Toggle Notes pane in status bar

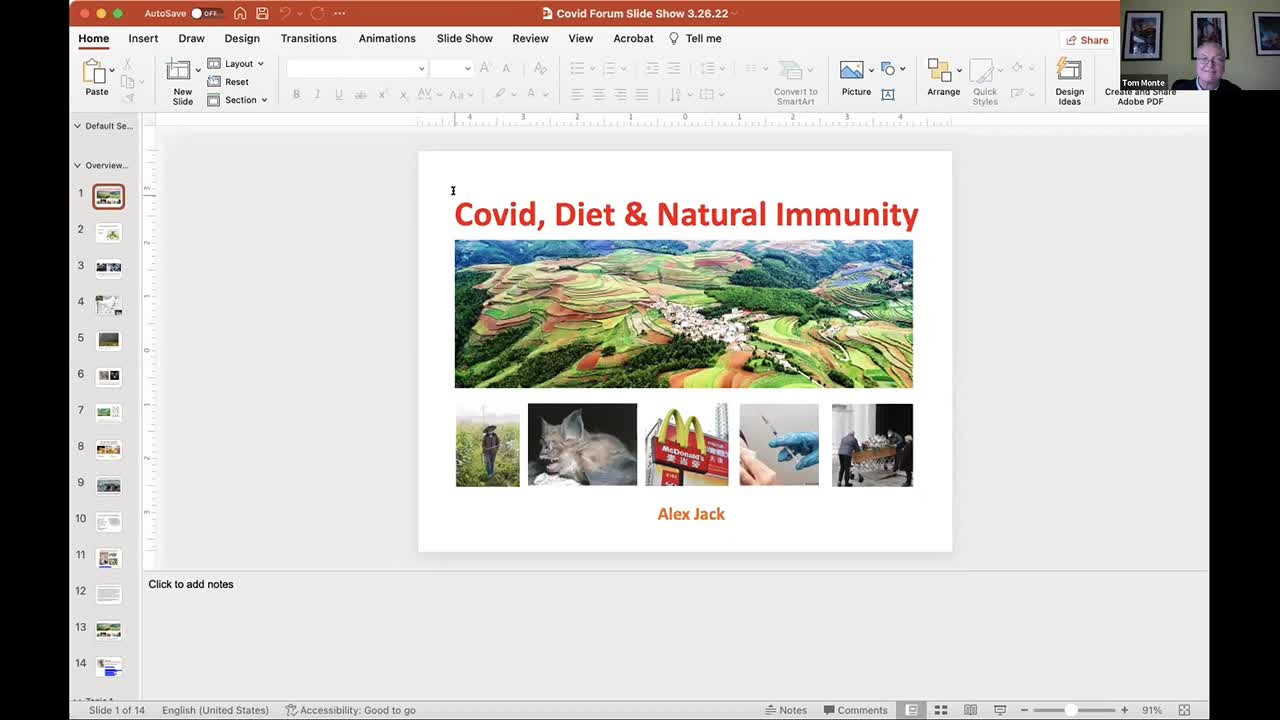point(786,710)
